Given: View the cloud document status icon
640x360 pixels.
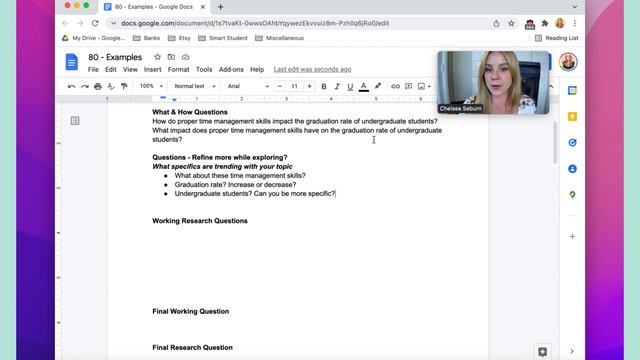Looking at the screenshot, I should pos(185,57).
